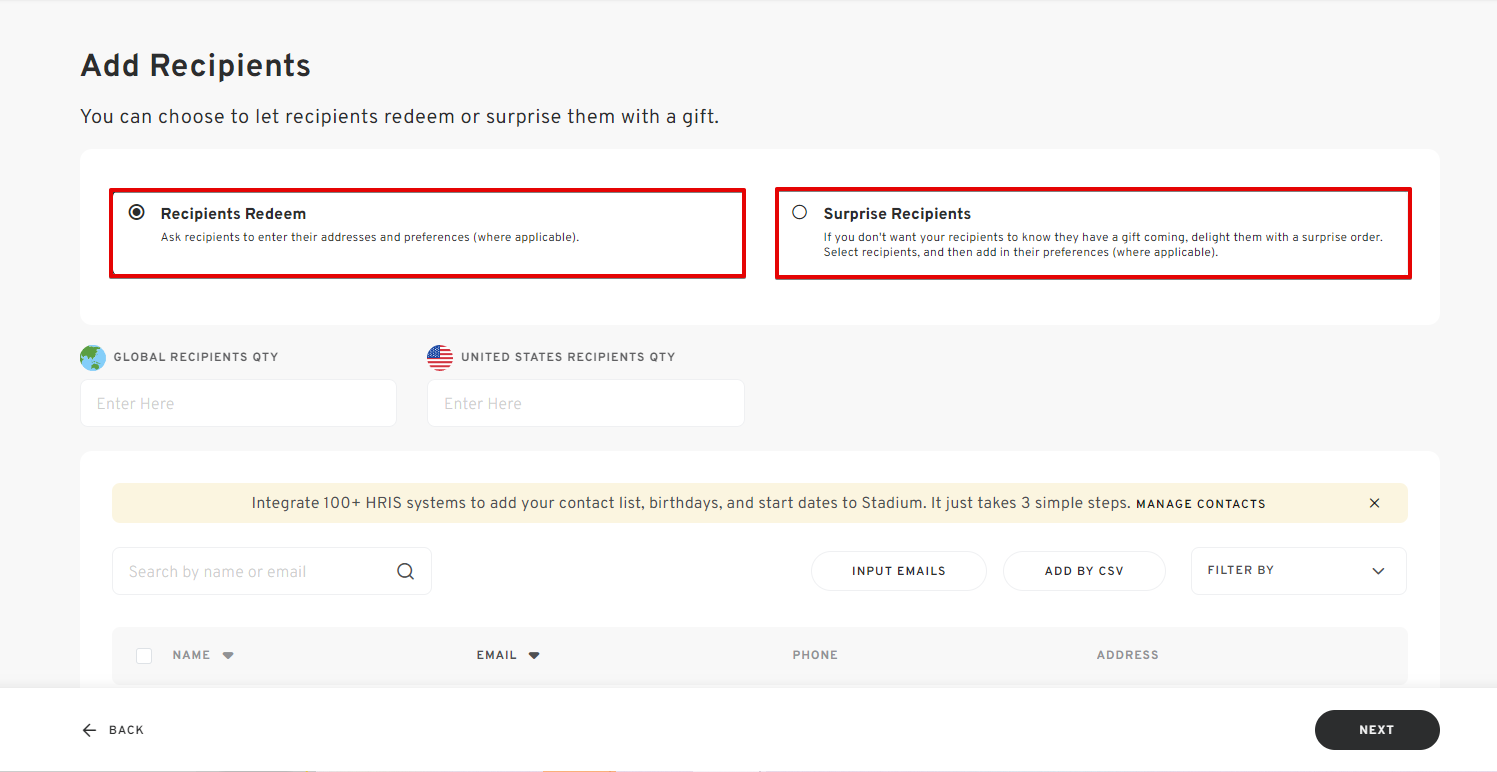Click the back arrow icon
Image resolution: width=1497 pixels, height=772 pixels.
click(90, 730)
